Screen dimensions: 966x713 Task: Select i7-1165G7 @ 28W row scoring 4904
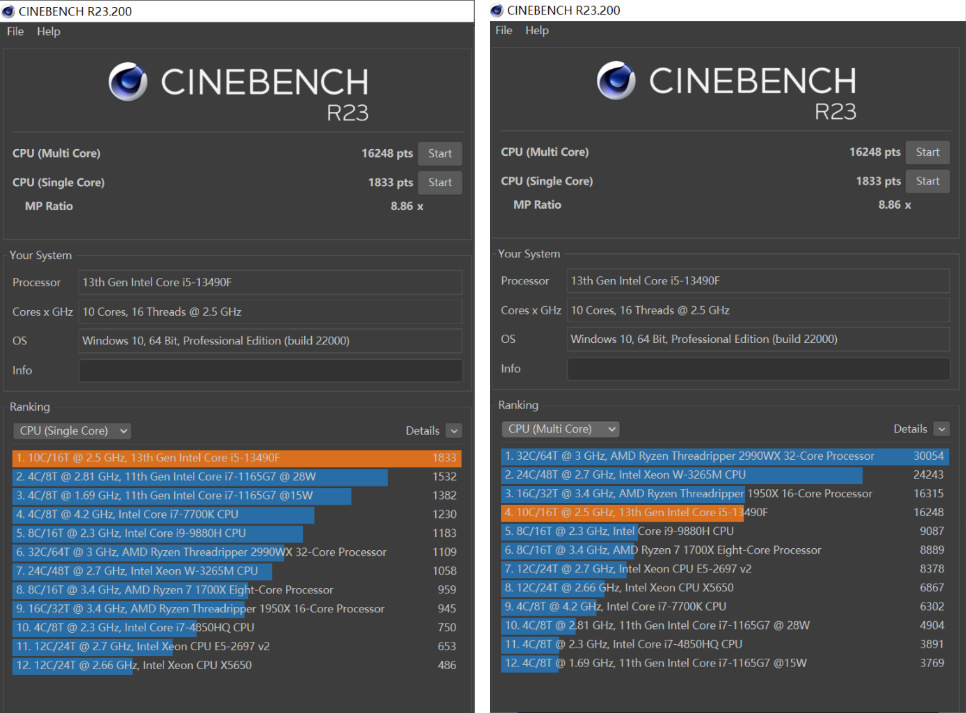tap(725, 625)
